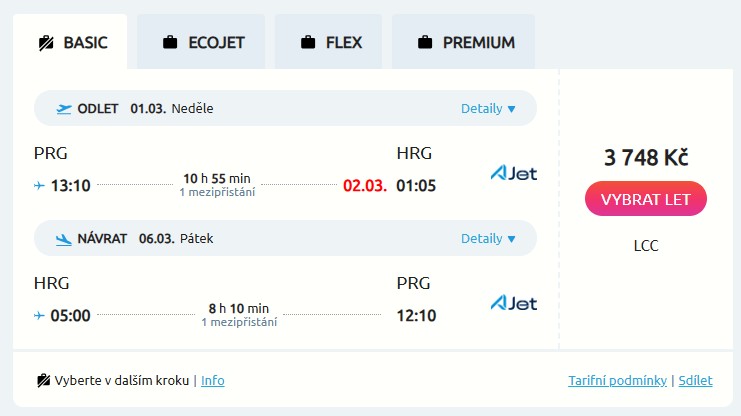The width and height of the screenshot is (741, 416).
Task: Click the 3 748 Kč price
Action: pos(646,157)
